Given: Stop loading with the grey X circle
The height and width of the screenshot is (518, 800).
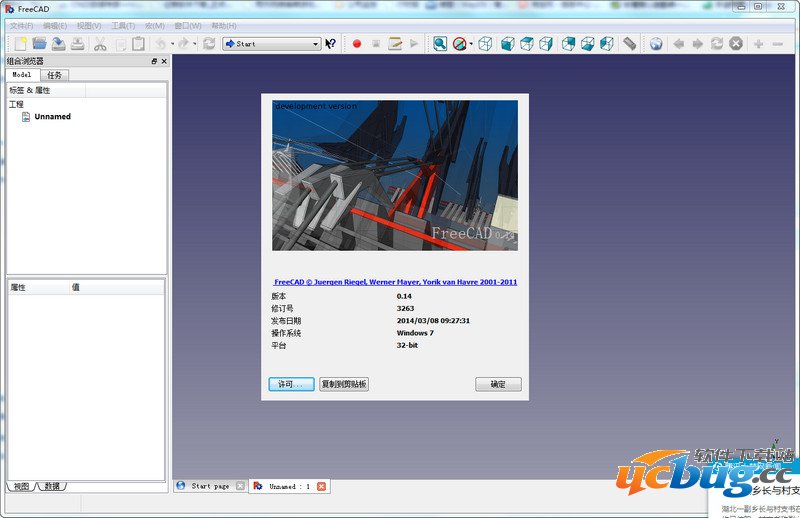Looking at the screenshot, I should (736, 44).
